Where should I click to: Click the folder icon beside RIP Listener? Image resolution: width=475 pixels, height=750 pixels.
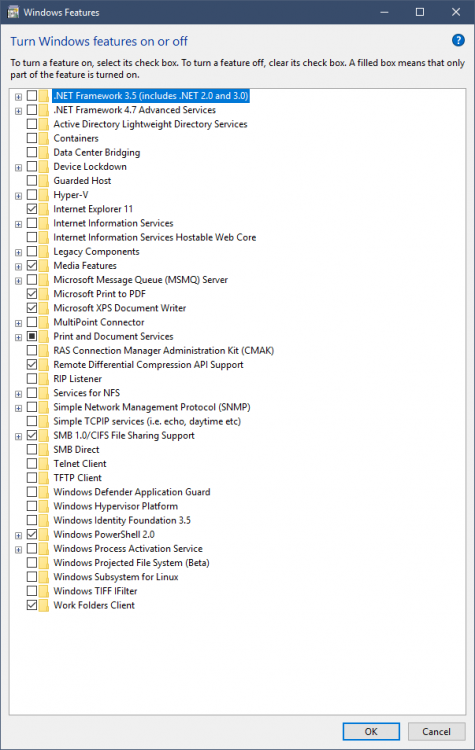tap(44, 379)
